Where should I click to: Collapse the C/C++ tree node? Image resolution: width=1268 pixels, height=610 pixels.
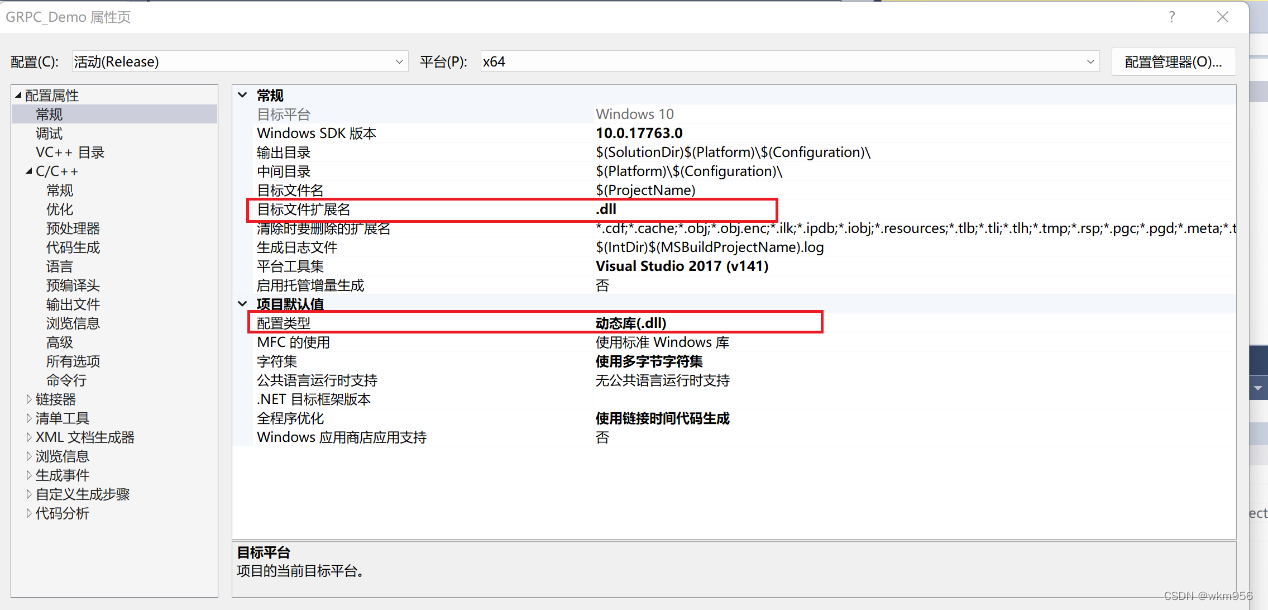click(28, 170)
